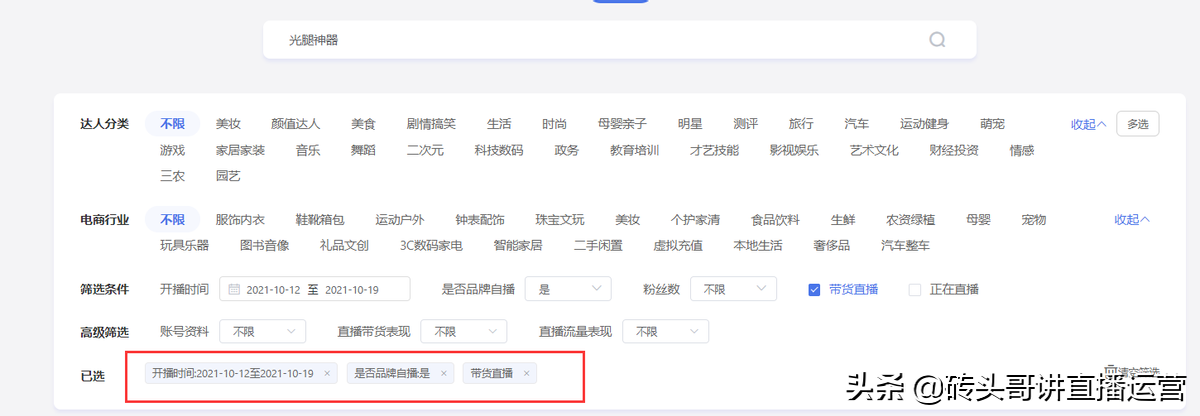Check the 正在直播 checkbox
Viewport: 1200px width, 416px height.
coord(914,289)
